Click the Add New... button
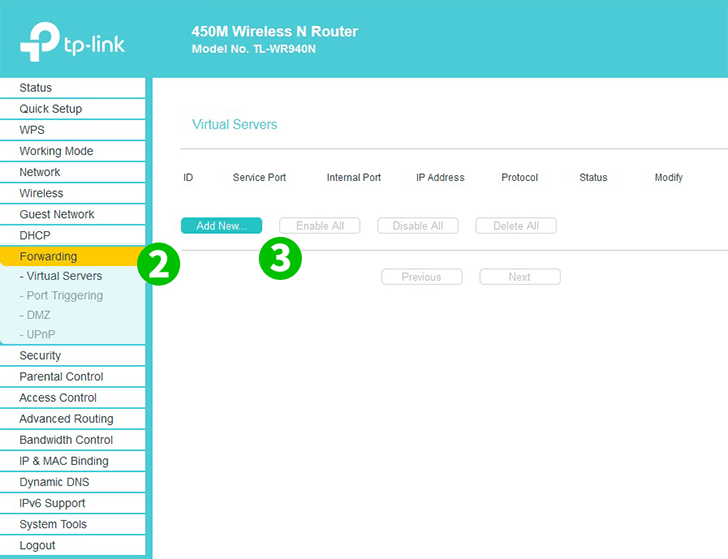This screenshot has height=559, width=728. coord(221,226)
